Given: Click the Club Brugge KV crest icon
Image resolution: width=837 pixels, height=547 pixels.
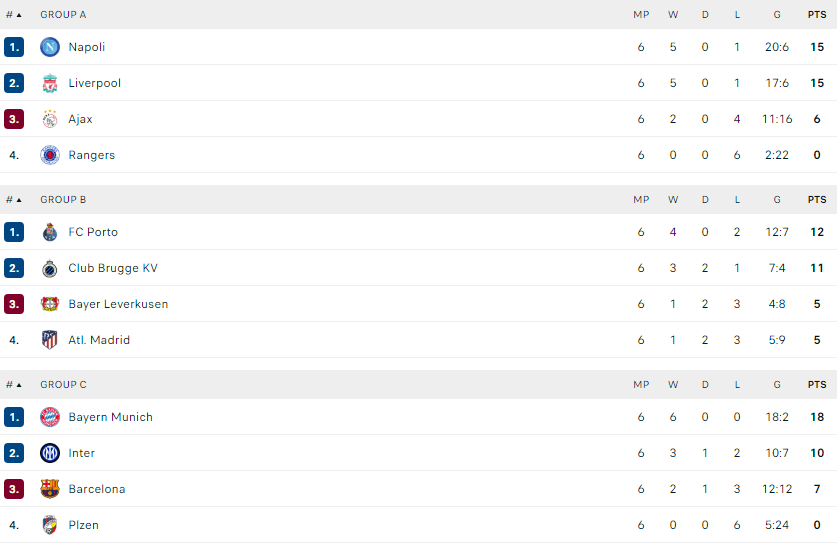Looking at the screenshot, I should coord(50,268).
